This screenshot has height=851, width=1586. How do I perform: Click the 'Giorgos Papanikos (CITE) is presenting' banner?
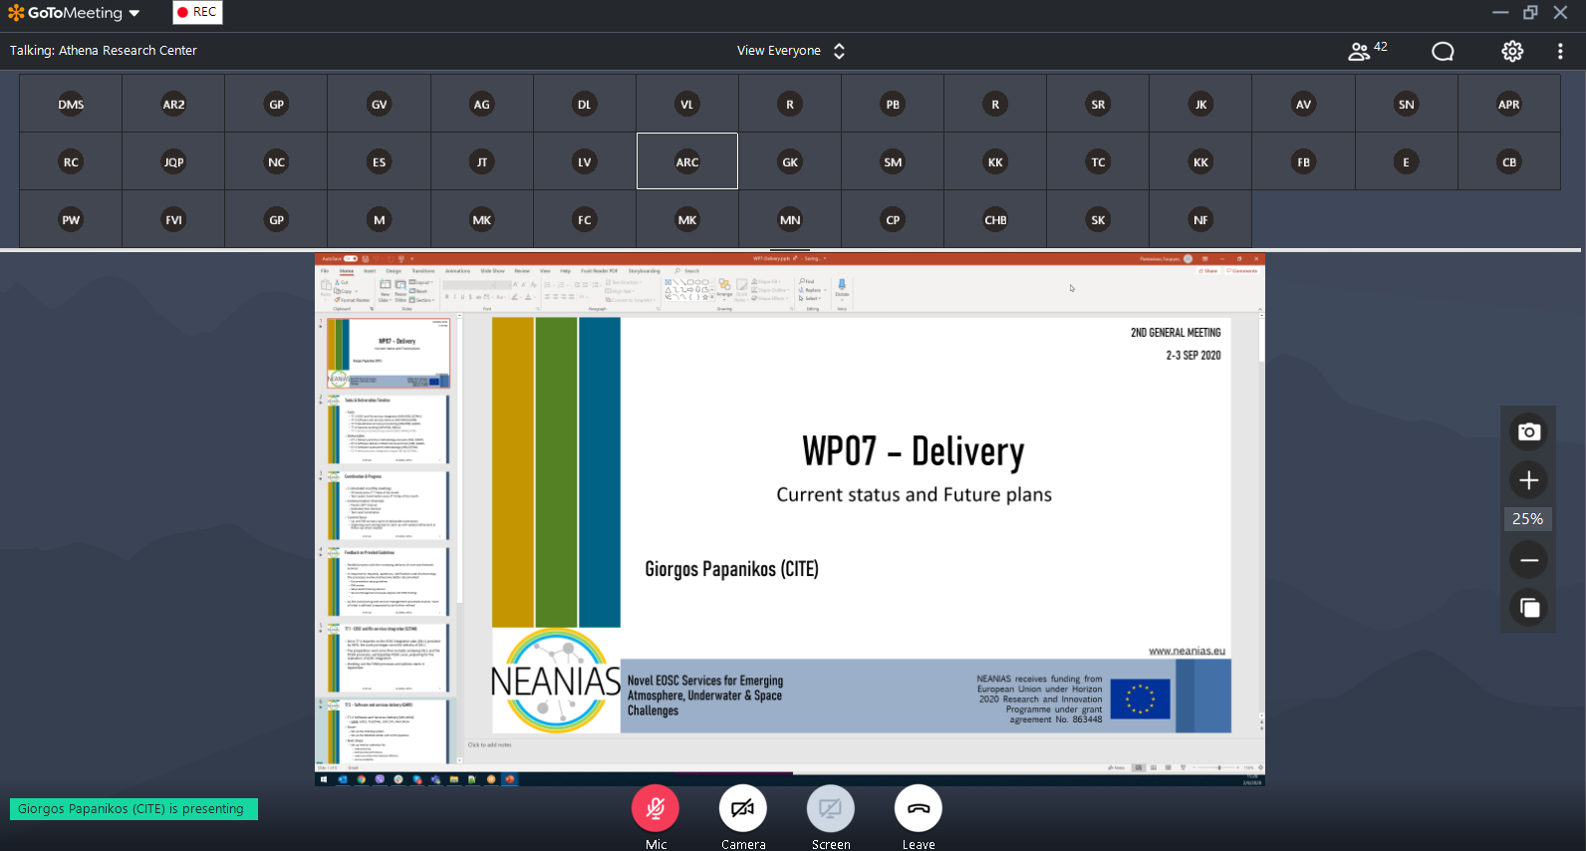point(133,809)
